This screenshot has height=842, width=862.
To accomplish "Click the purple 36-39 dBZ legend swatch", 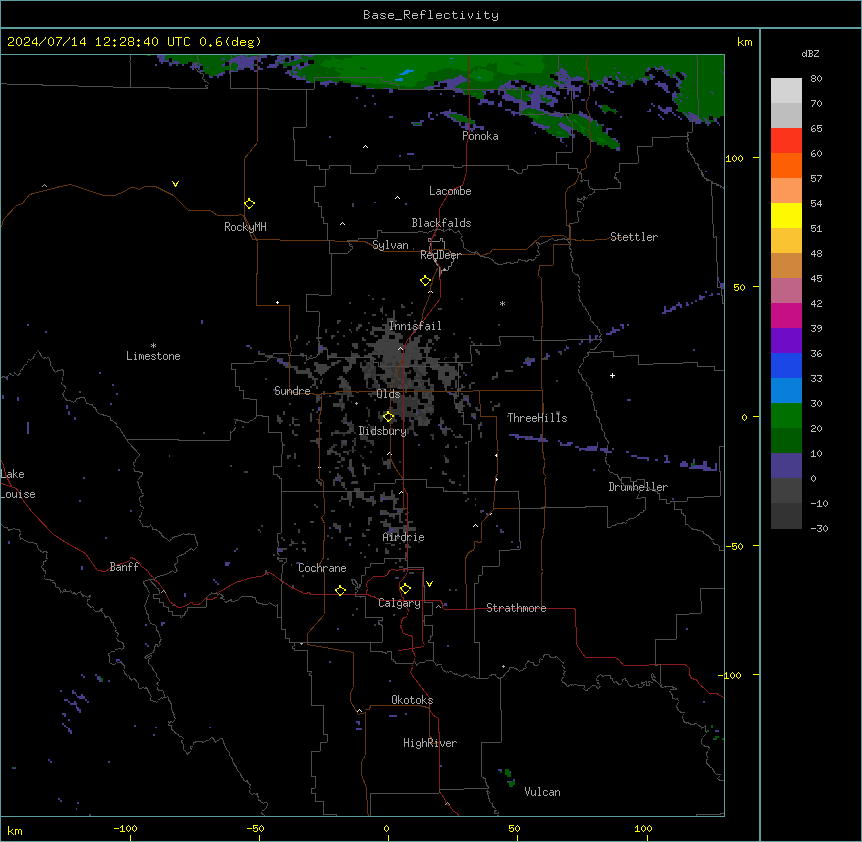I will (x=786, y=340).
